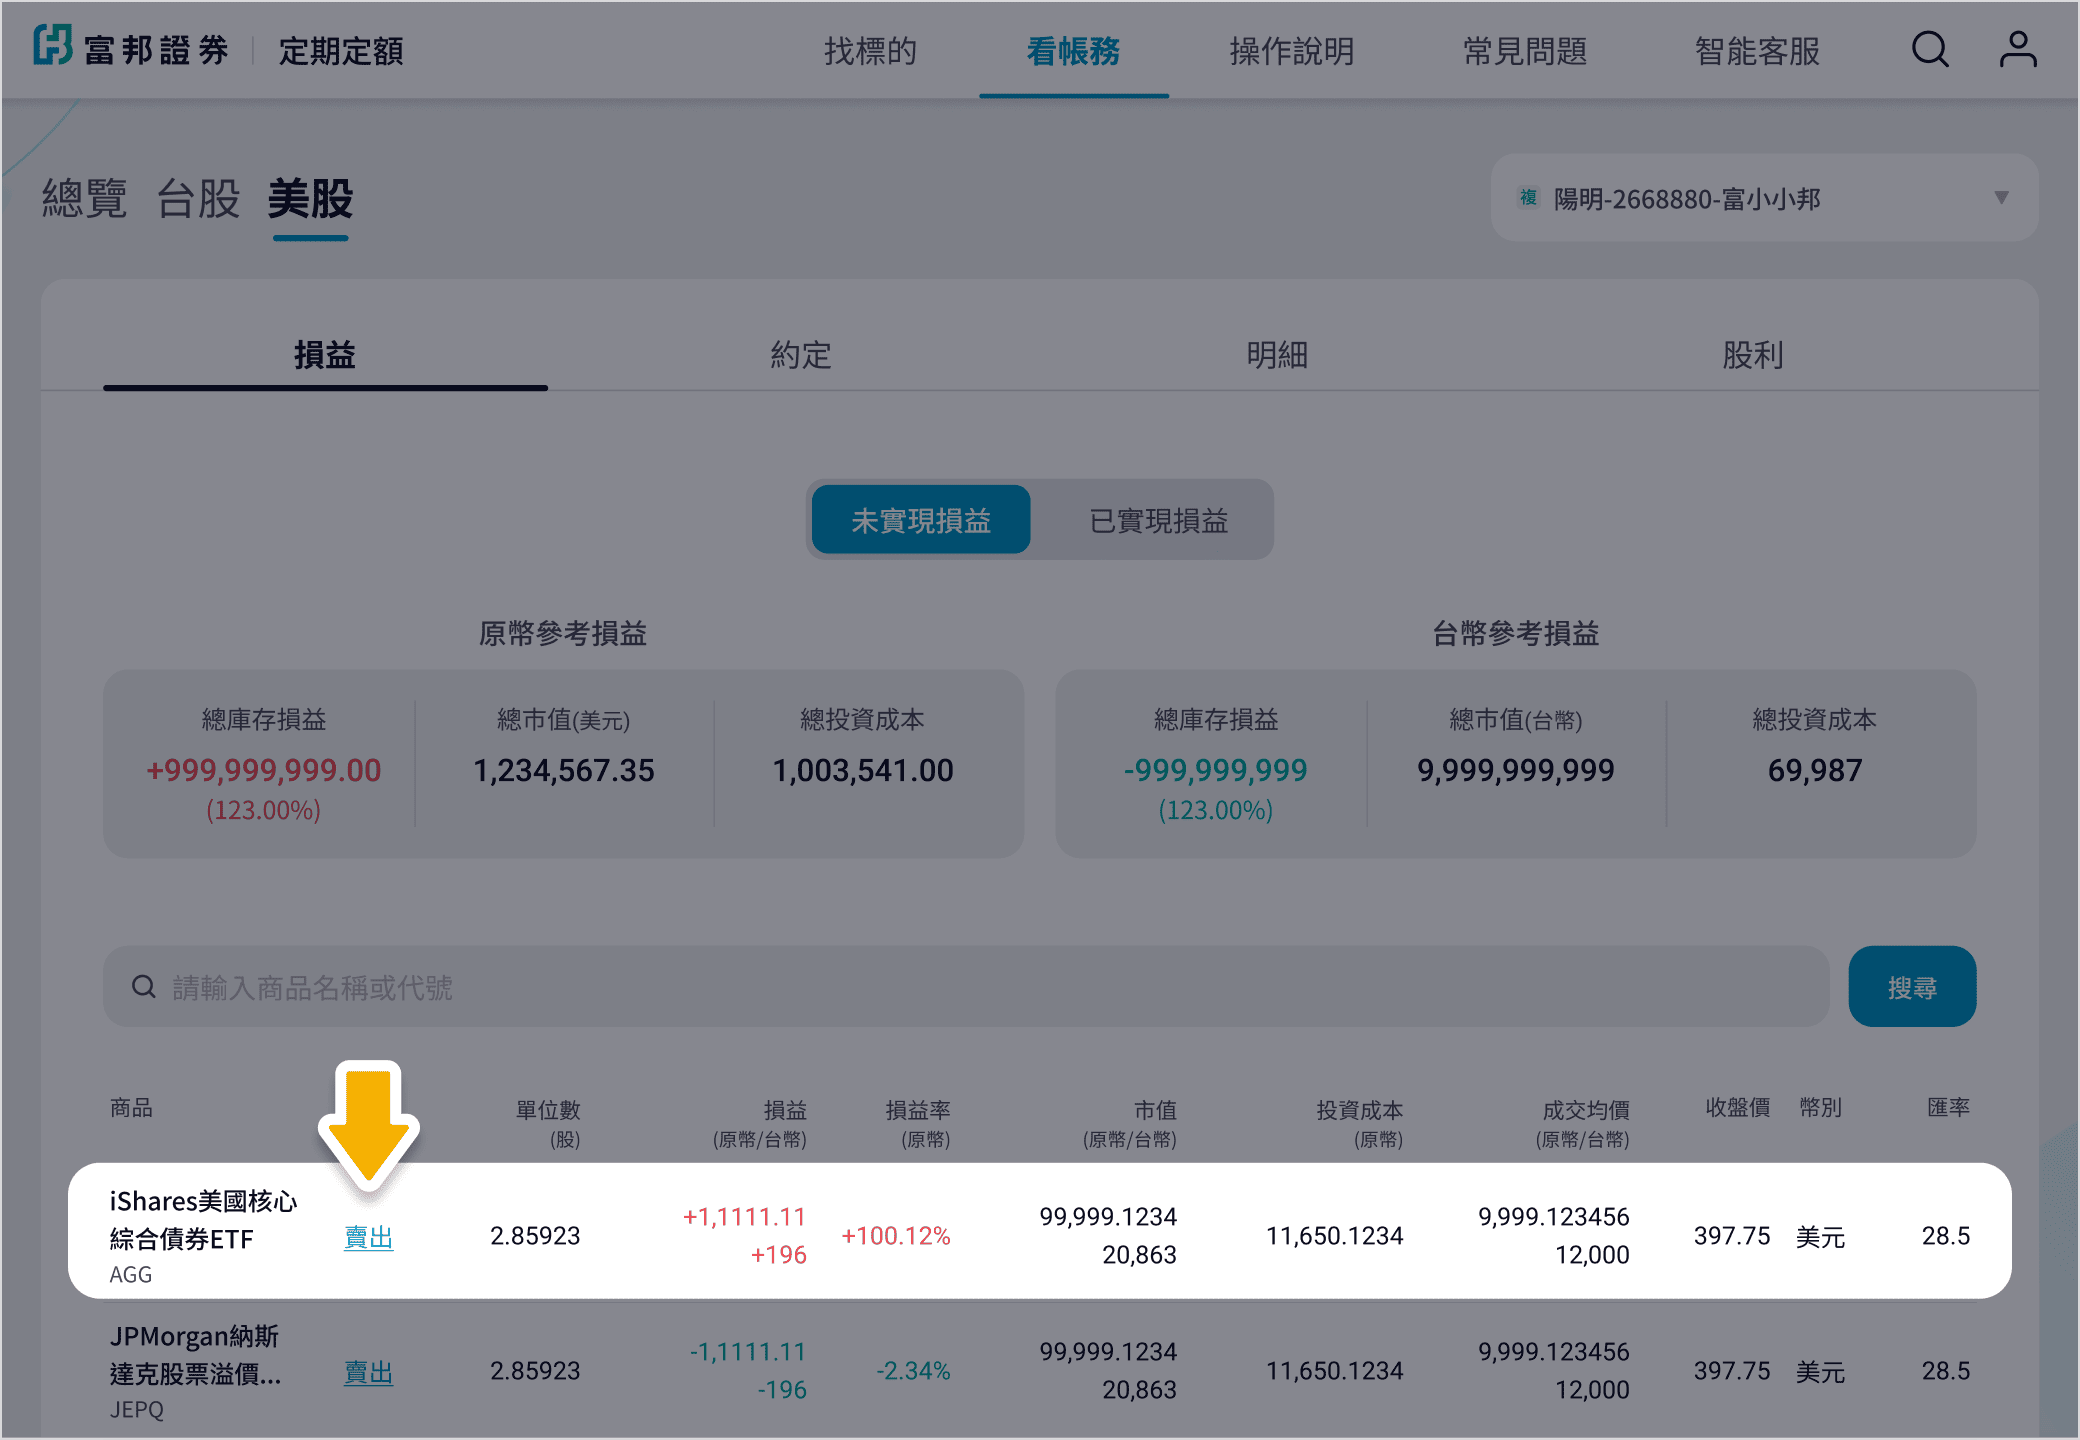Screen dimensions: 2080x1440
Task: Open the 智能客服 menu item
Action: (1756, 51)
